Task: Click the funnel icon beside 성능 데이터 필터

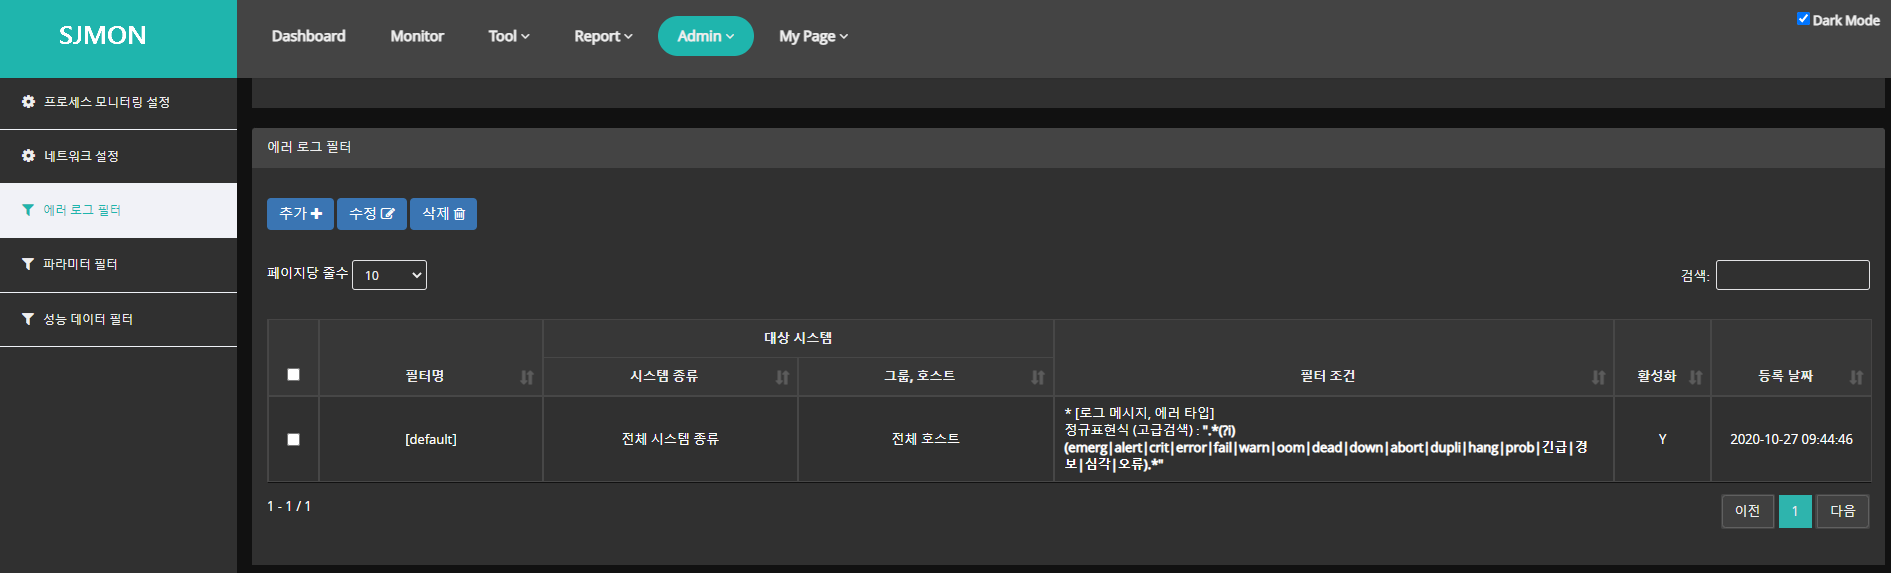Action: point(28,319)
